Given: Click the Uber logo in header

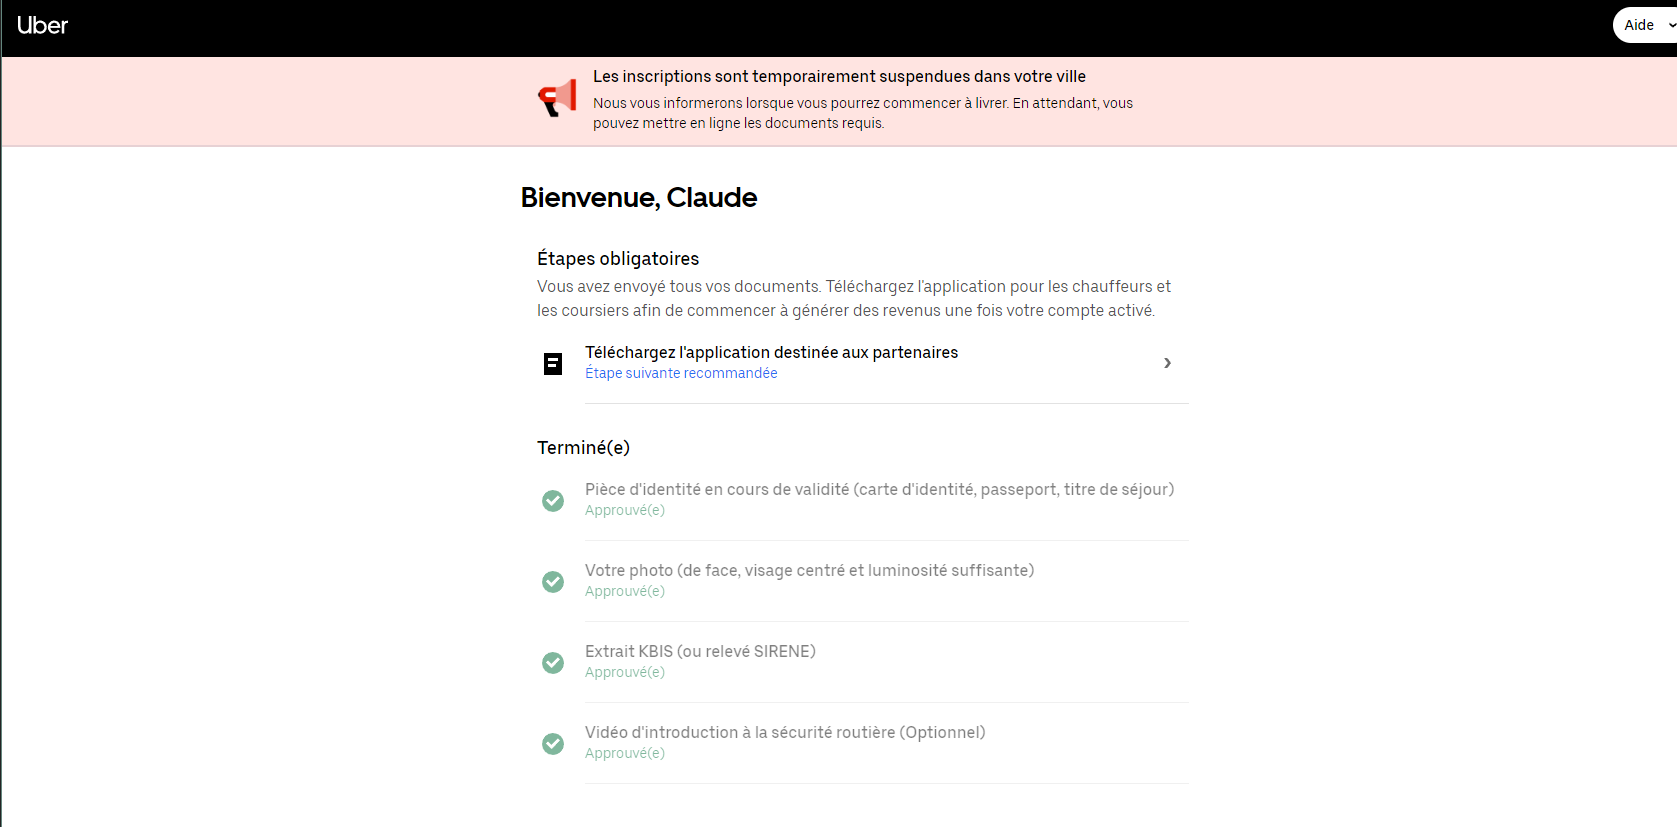Looking at the screenshot, I should coord(42,26).
